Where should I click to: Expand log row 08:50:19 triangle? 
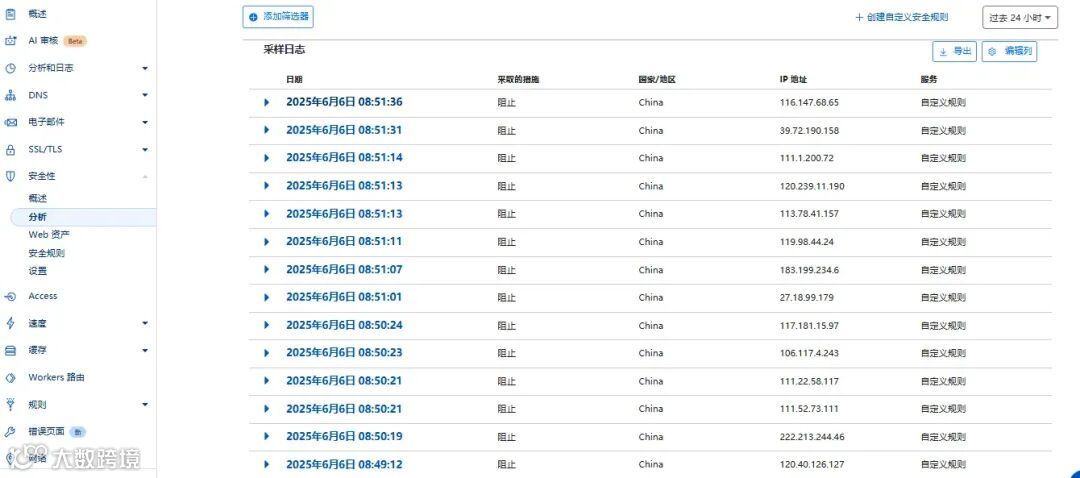(x=267, y=437)
